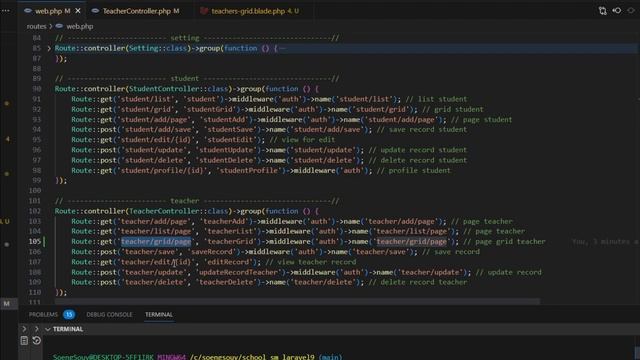Switch to the PROBLEMS panel tab
The height and width of the screenshot is (360, 640).
(43, 315)
